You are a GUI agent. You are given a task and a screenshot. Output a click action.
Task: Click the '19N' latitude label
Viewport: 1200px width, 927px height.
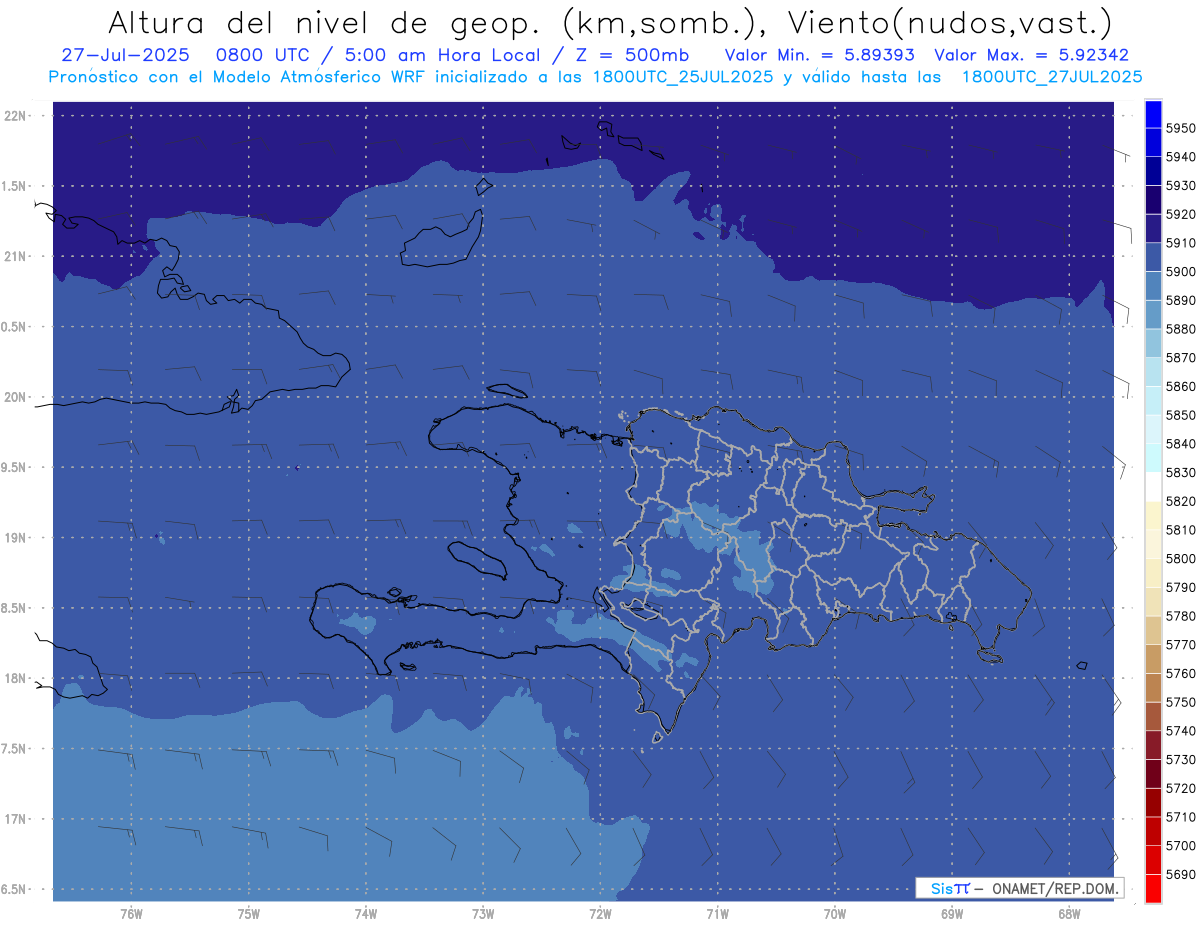[x=17, y=537]
